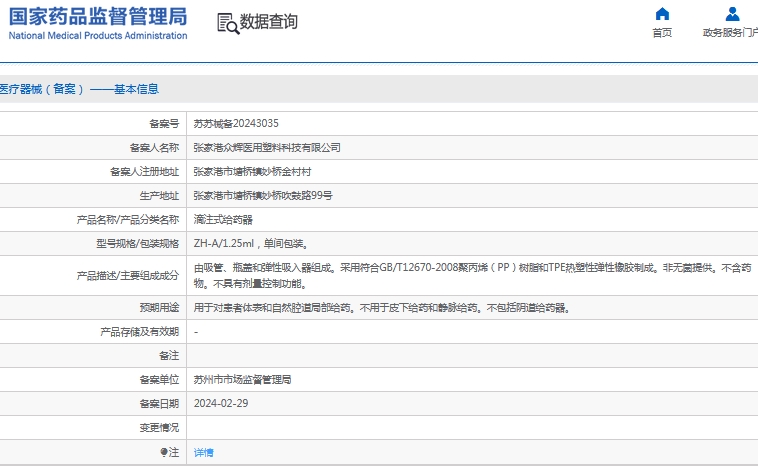Click the 生产地址 field label
The image size is (758, 472).
click(160, 195)
